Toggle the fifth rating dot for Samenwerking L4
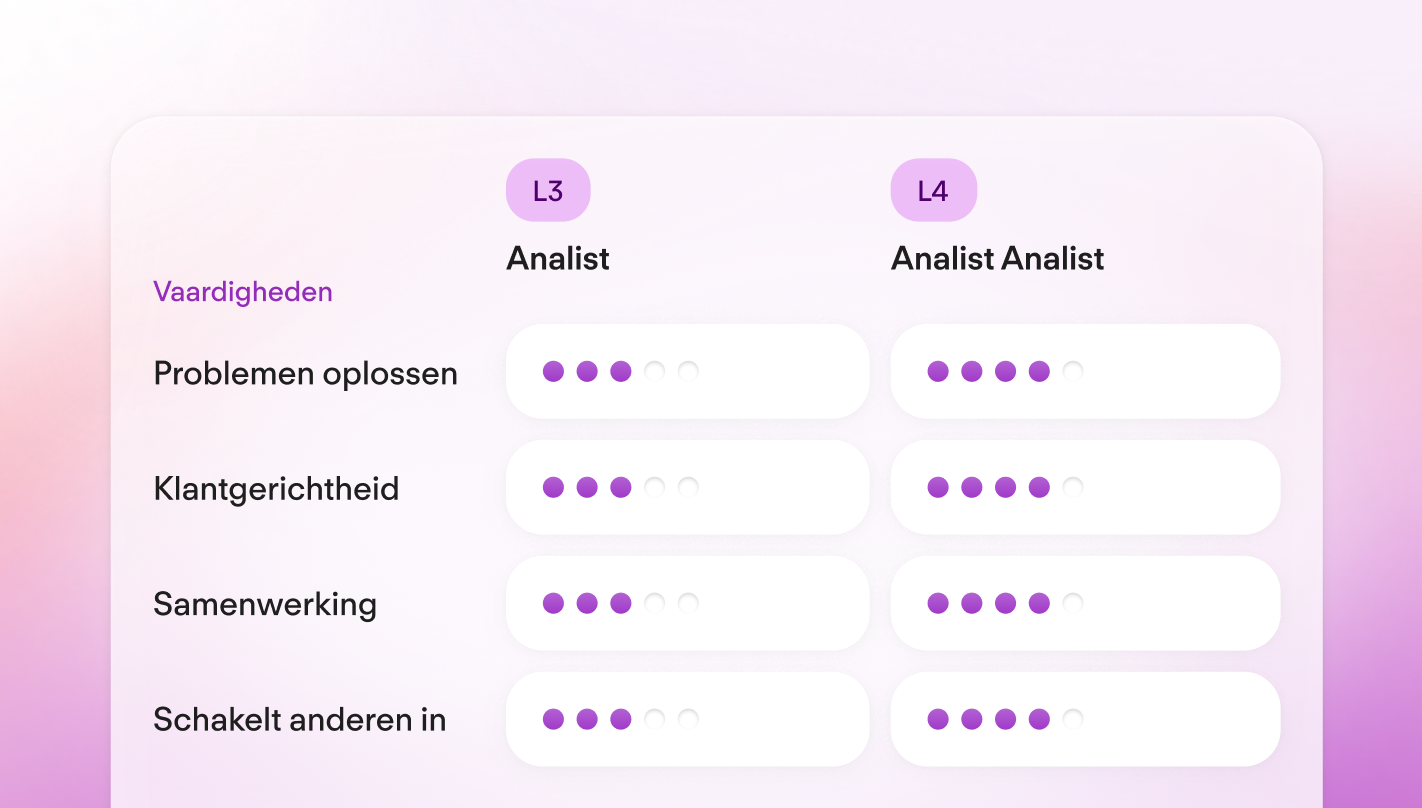This screenshot has width=1422, height=808. pyautogui.click(x=1073, y=603)
